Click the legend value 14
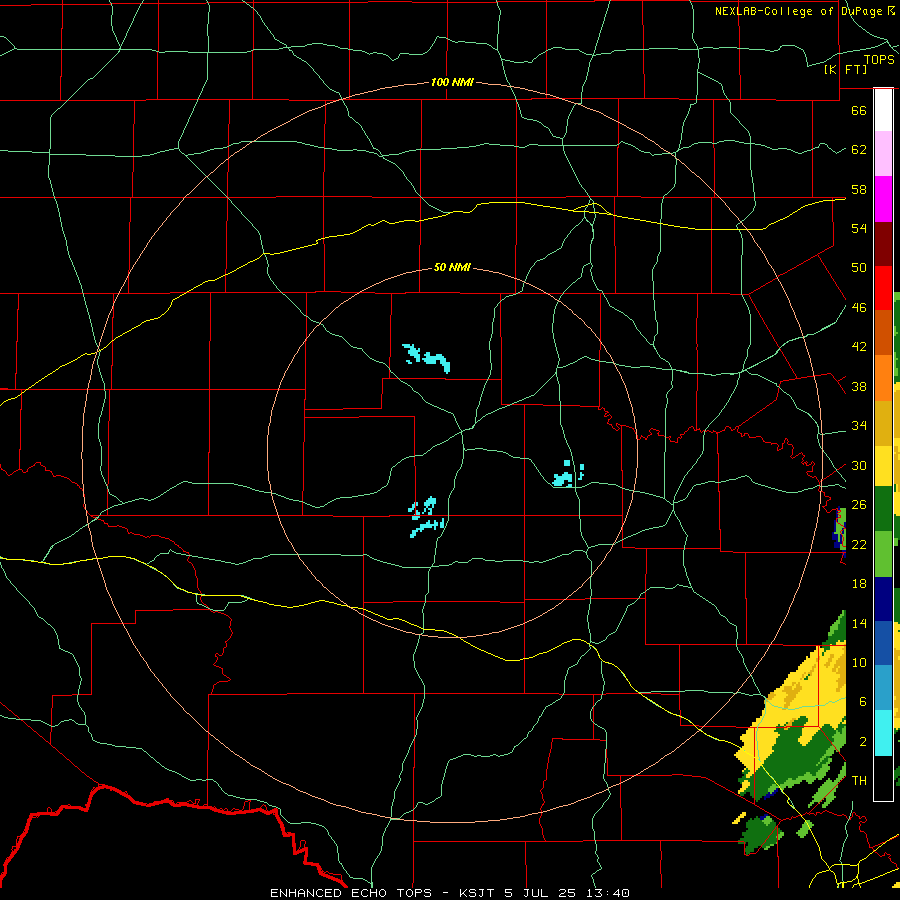The width and height of the screenshot is (900, 900). click(x=859, y=623)
